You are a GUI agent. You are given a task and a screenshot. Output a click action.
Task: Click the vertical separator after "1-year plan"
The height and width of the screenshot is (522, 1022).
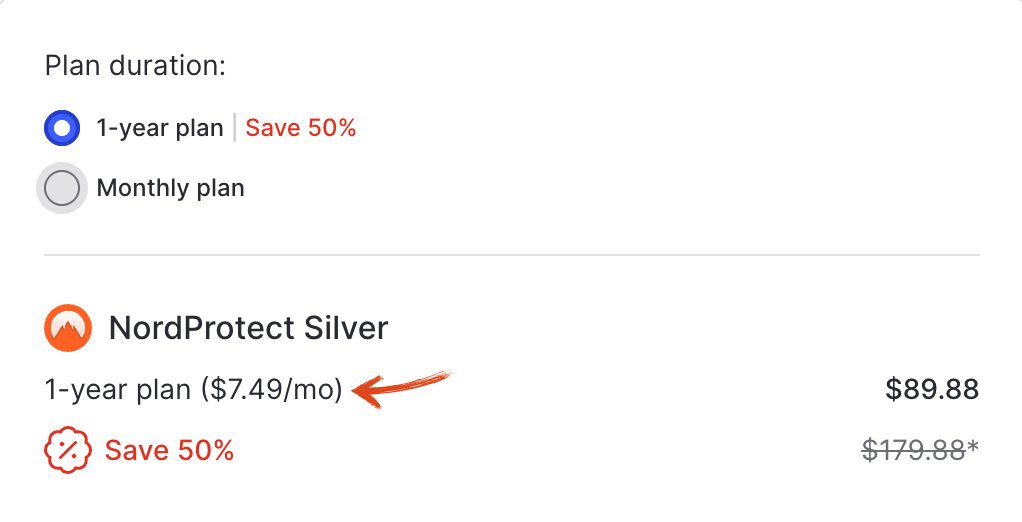click(235, 128)
